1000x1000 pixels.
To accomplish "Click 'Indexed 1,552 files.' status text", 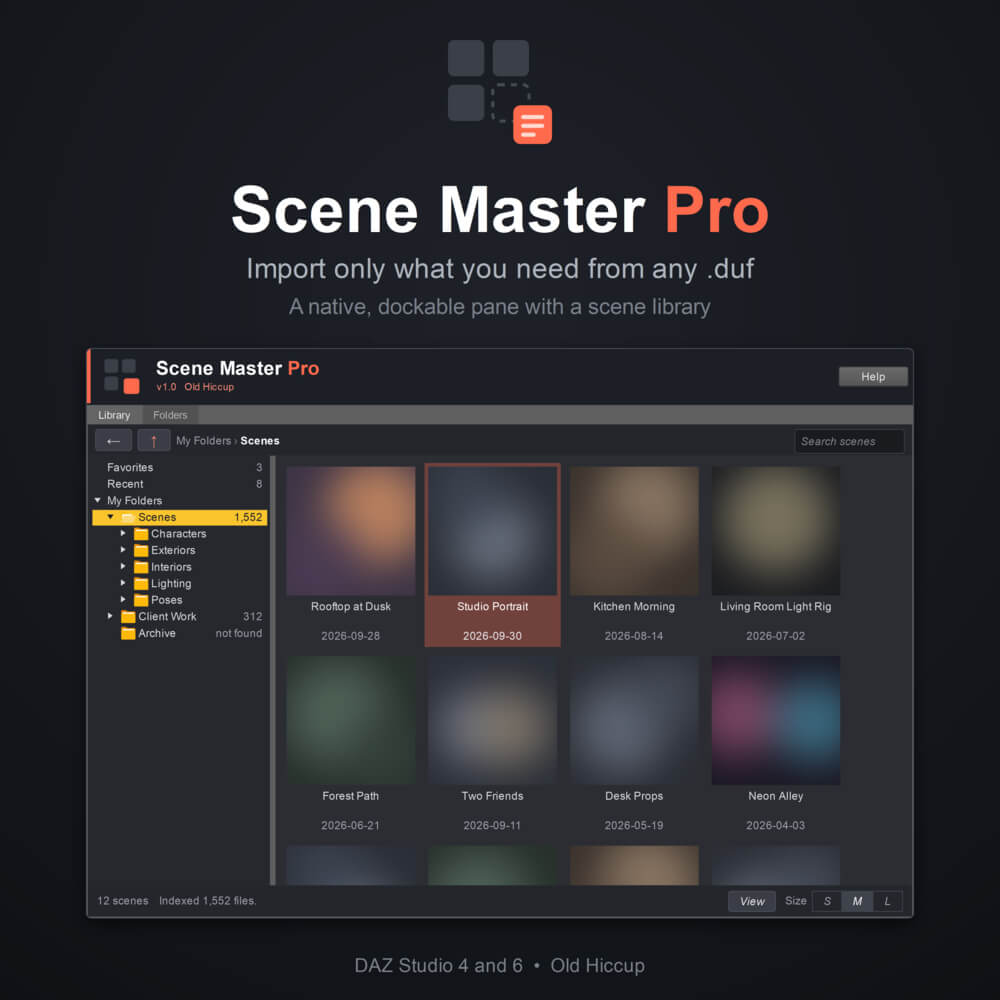I will tap(207, 901).
